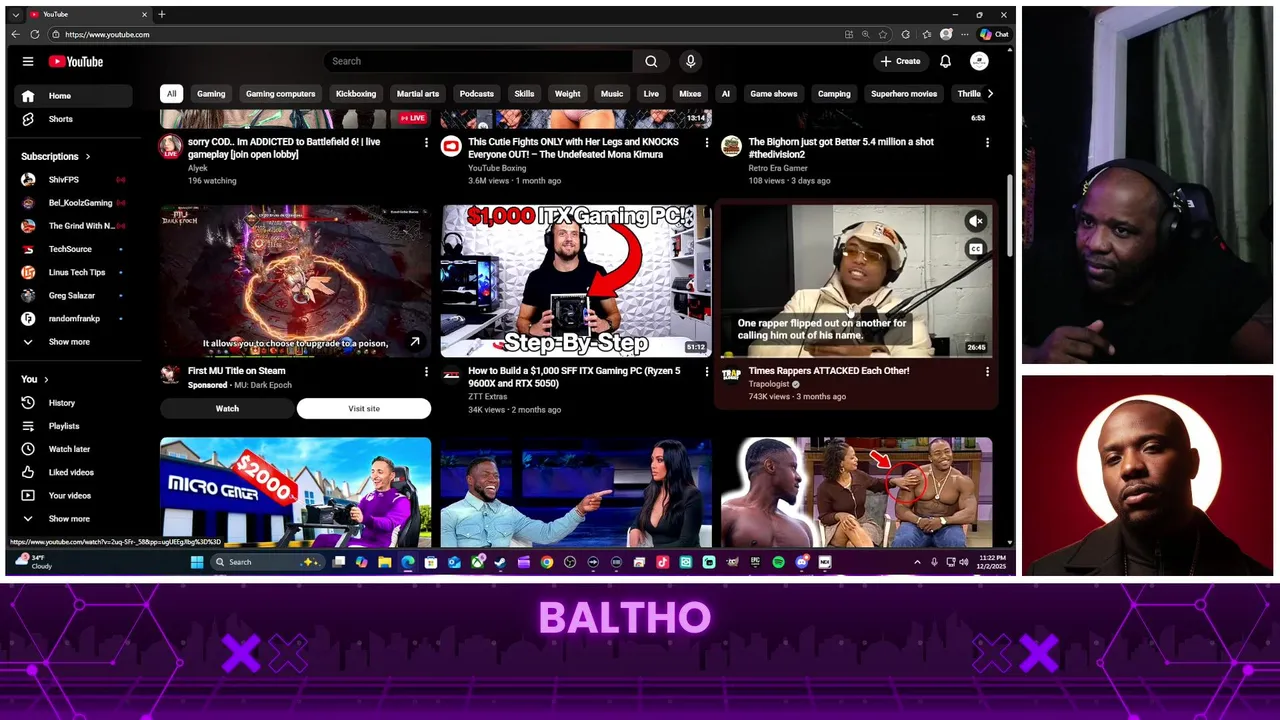Viewport: 1280px width, 720px height.
Task: Expand the You section arrow
Action: click(46, 380)
